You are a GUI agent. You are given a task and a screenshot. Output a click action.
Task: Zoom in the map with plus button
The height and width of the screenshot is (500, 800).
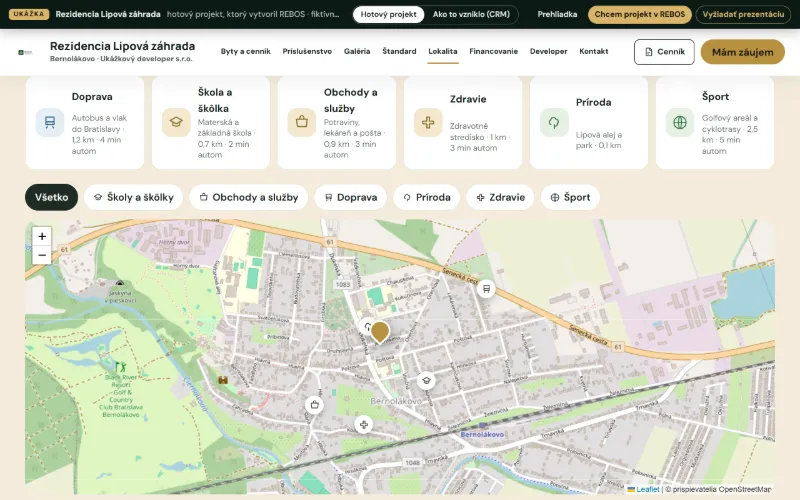coord(42,236)
